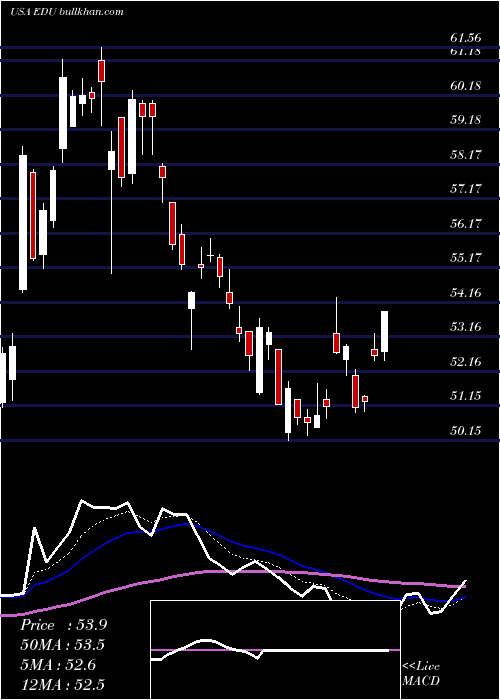Click the 'USA EDU bullkhan.com' chart title
The image size is (500, 700).
67,11
